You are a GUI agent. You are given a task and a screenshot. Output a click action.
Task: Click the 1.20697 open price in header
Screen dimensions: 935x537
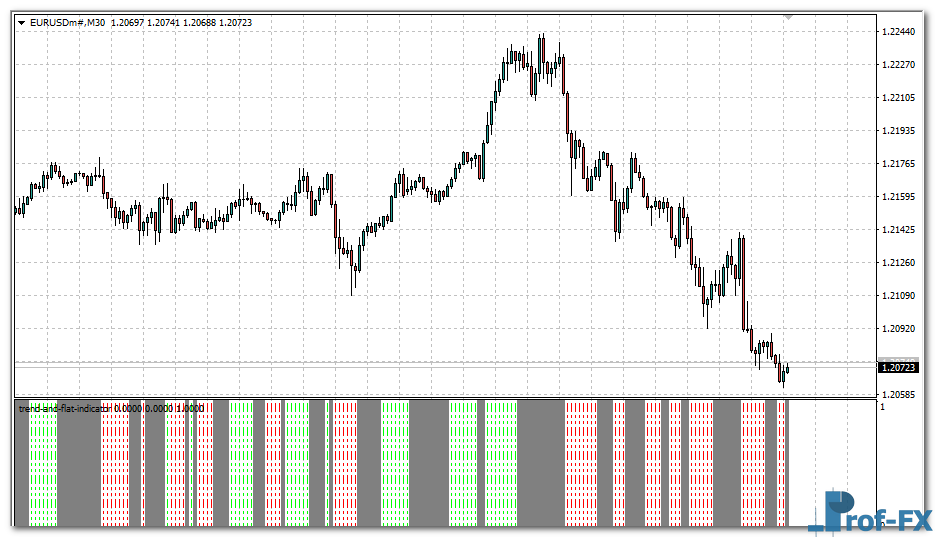[128, 23]
